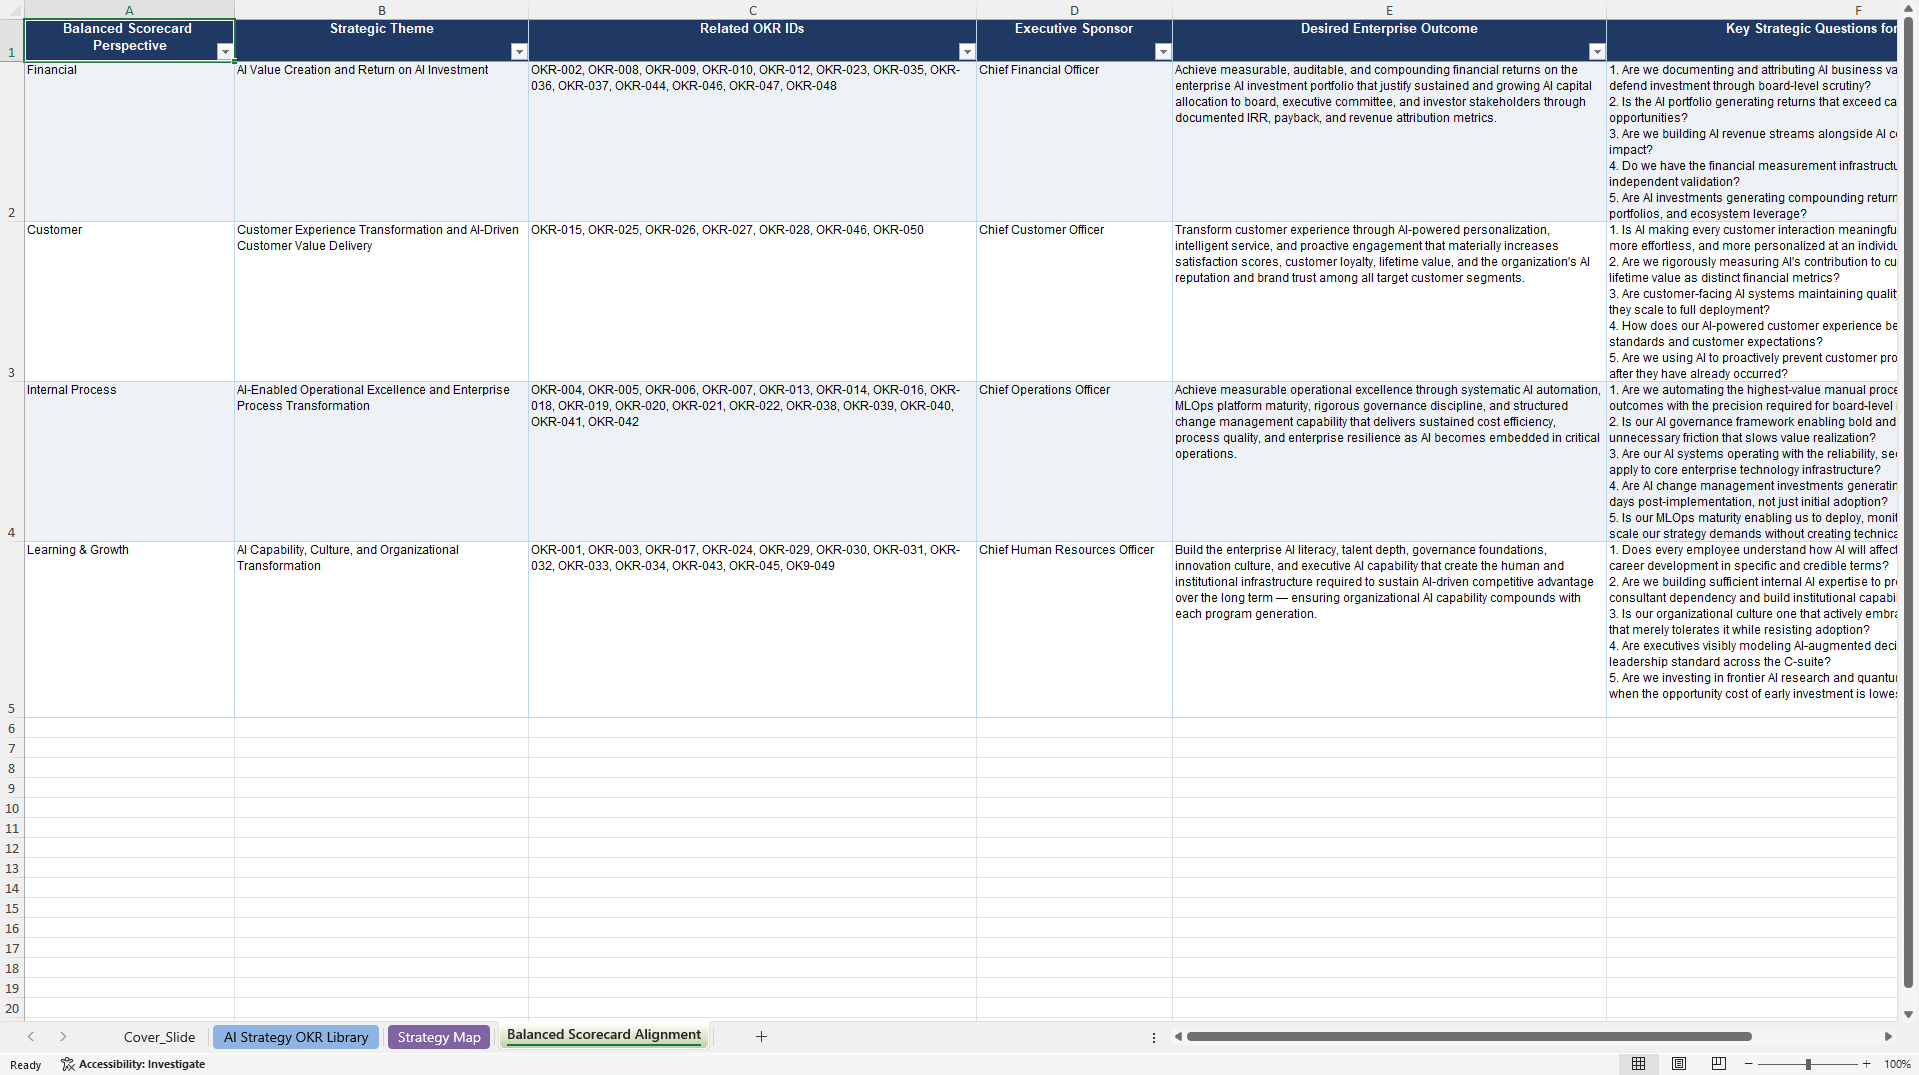Select Chief Financial Officer cell
The width and height of the screenshot is (1919, 1075).
pyautogui.click(x=1074, y=141)
